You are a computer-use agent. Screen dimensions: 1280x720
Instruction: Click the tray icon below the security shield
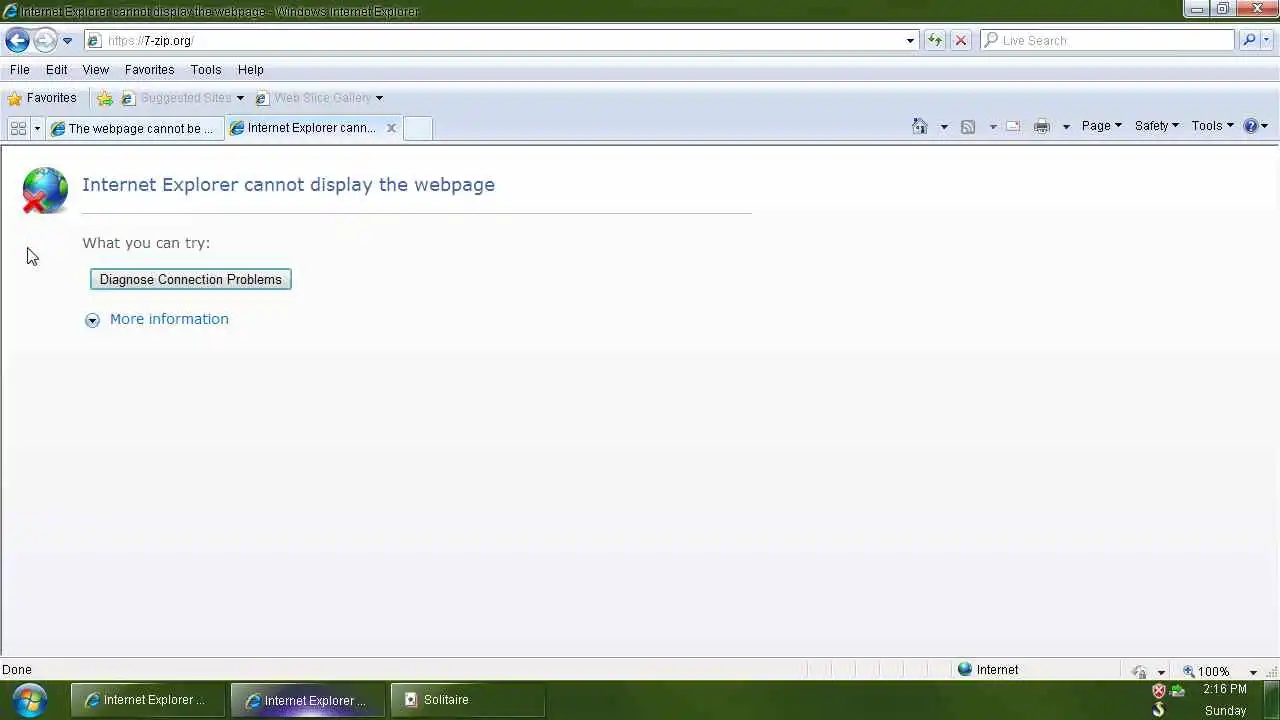click(x=1159, y=710)
